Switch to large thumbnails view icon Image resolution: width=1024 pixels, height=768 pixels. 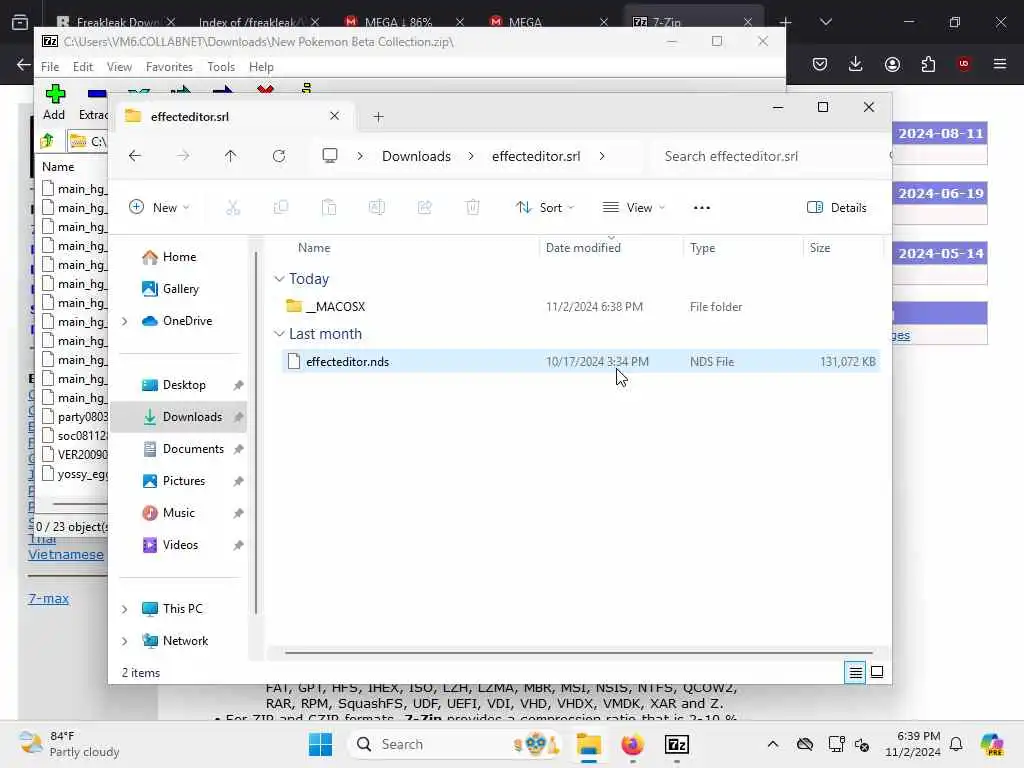pyautogui.click(x=877, y=672)
